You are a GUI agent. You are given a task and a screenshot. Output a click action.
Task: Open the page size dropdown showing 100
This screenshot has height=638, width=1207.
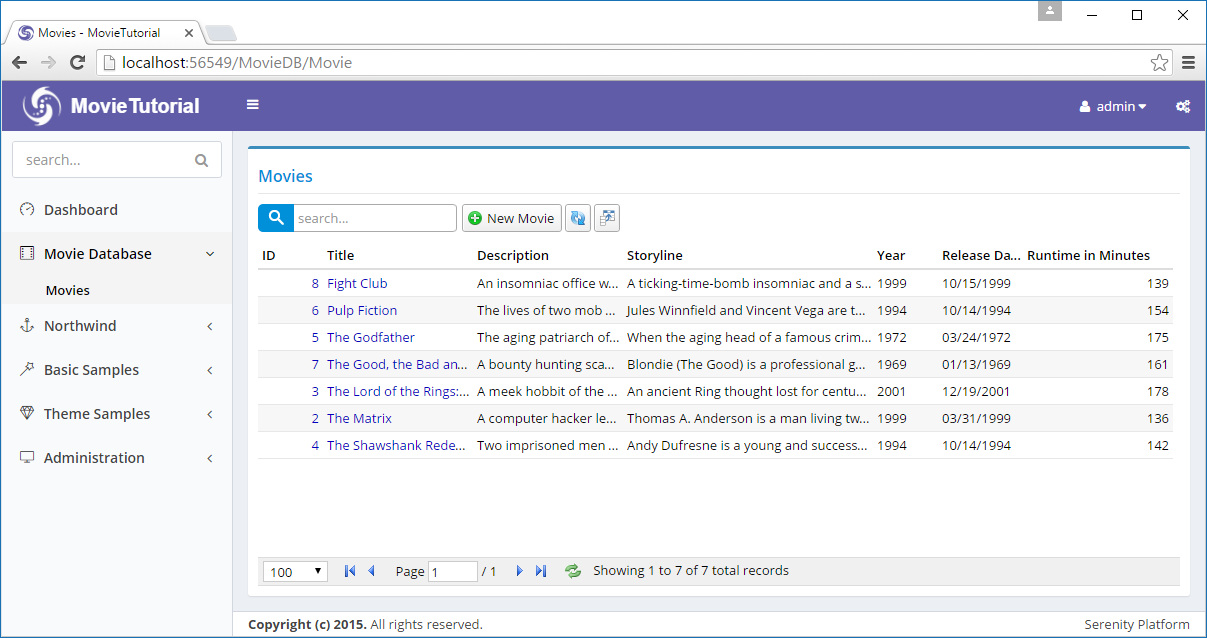pos(295,571)
